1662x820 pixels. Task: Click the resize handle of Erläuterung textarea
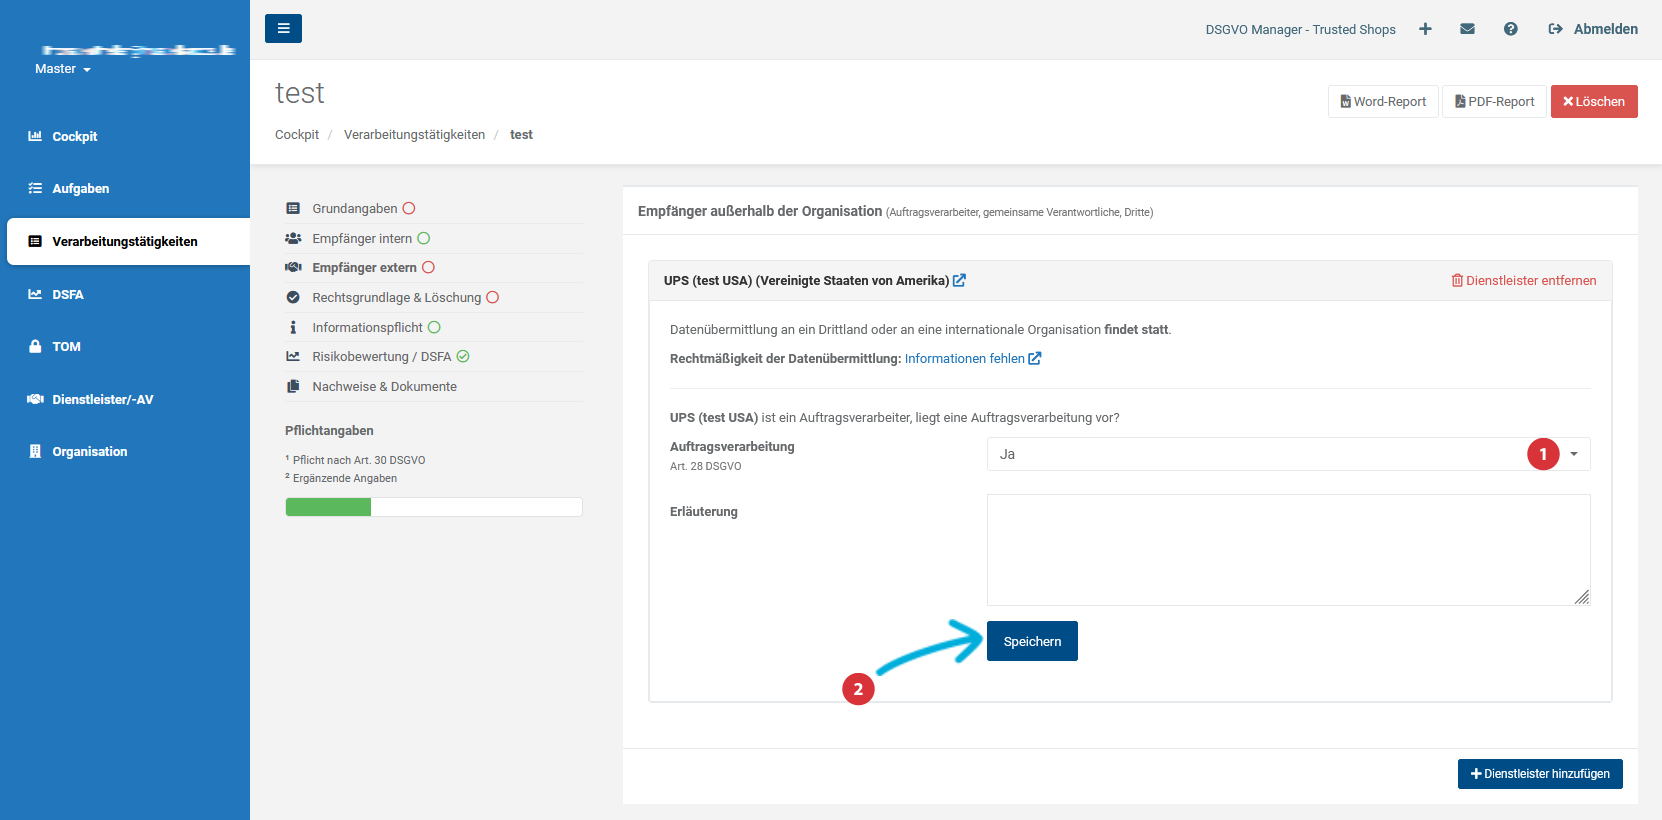click(1582, 597)
